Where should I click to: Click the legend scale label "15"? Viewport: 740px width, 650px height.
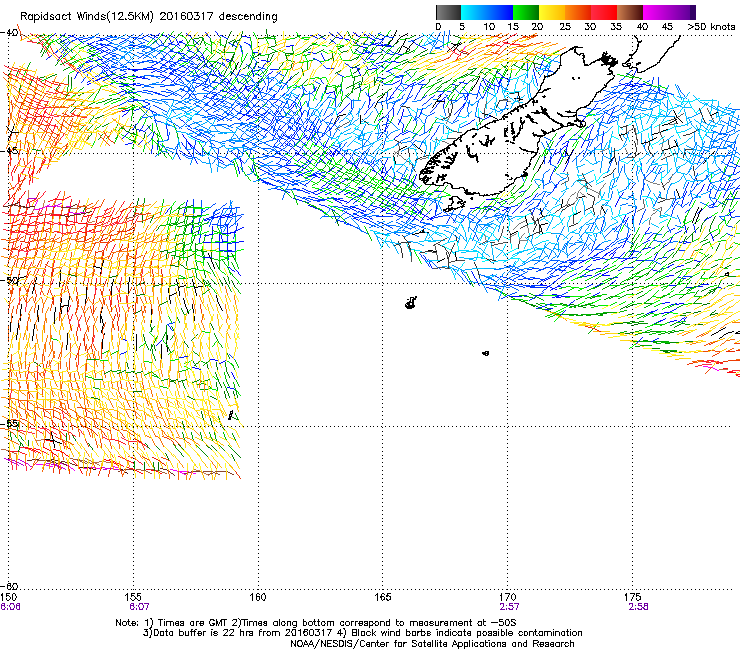pos(513,27)
